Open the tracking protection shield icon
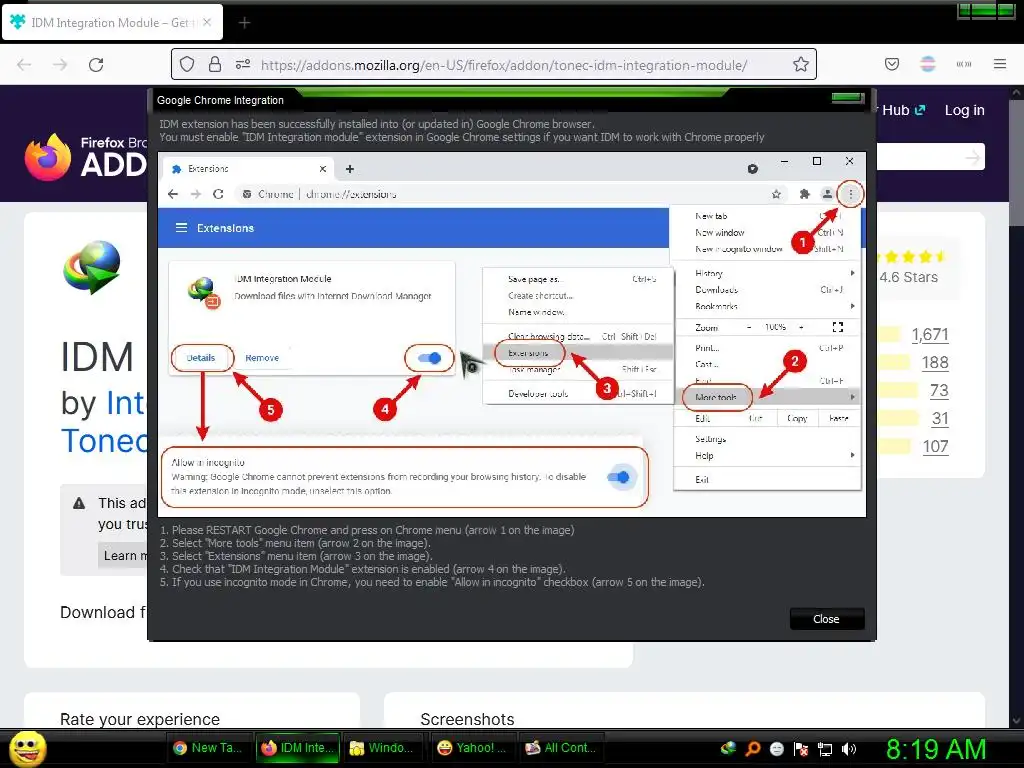This screenshot has height=768, width=1024. [187, 64]
